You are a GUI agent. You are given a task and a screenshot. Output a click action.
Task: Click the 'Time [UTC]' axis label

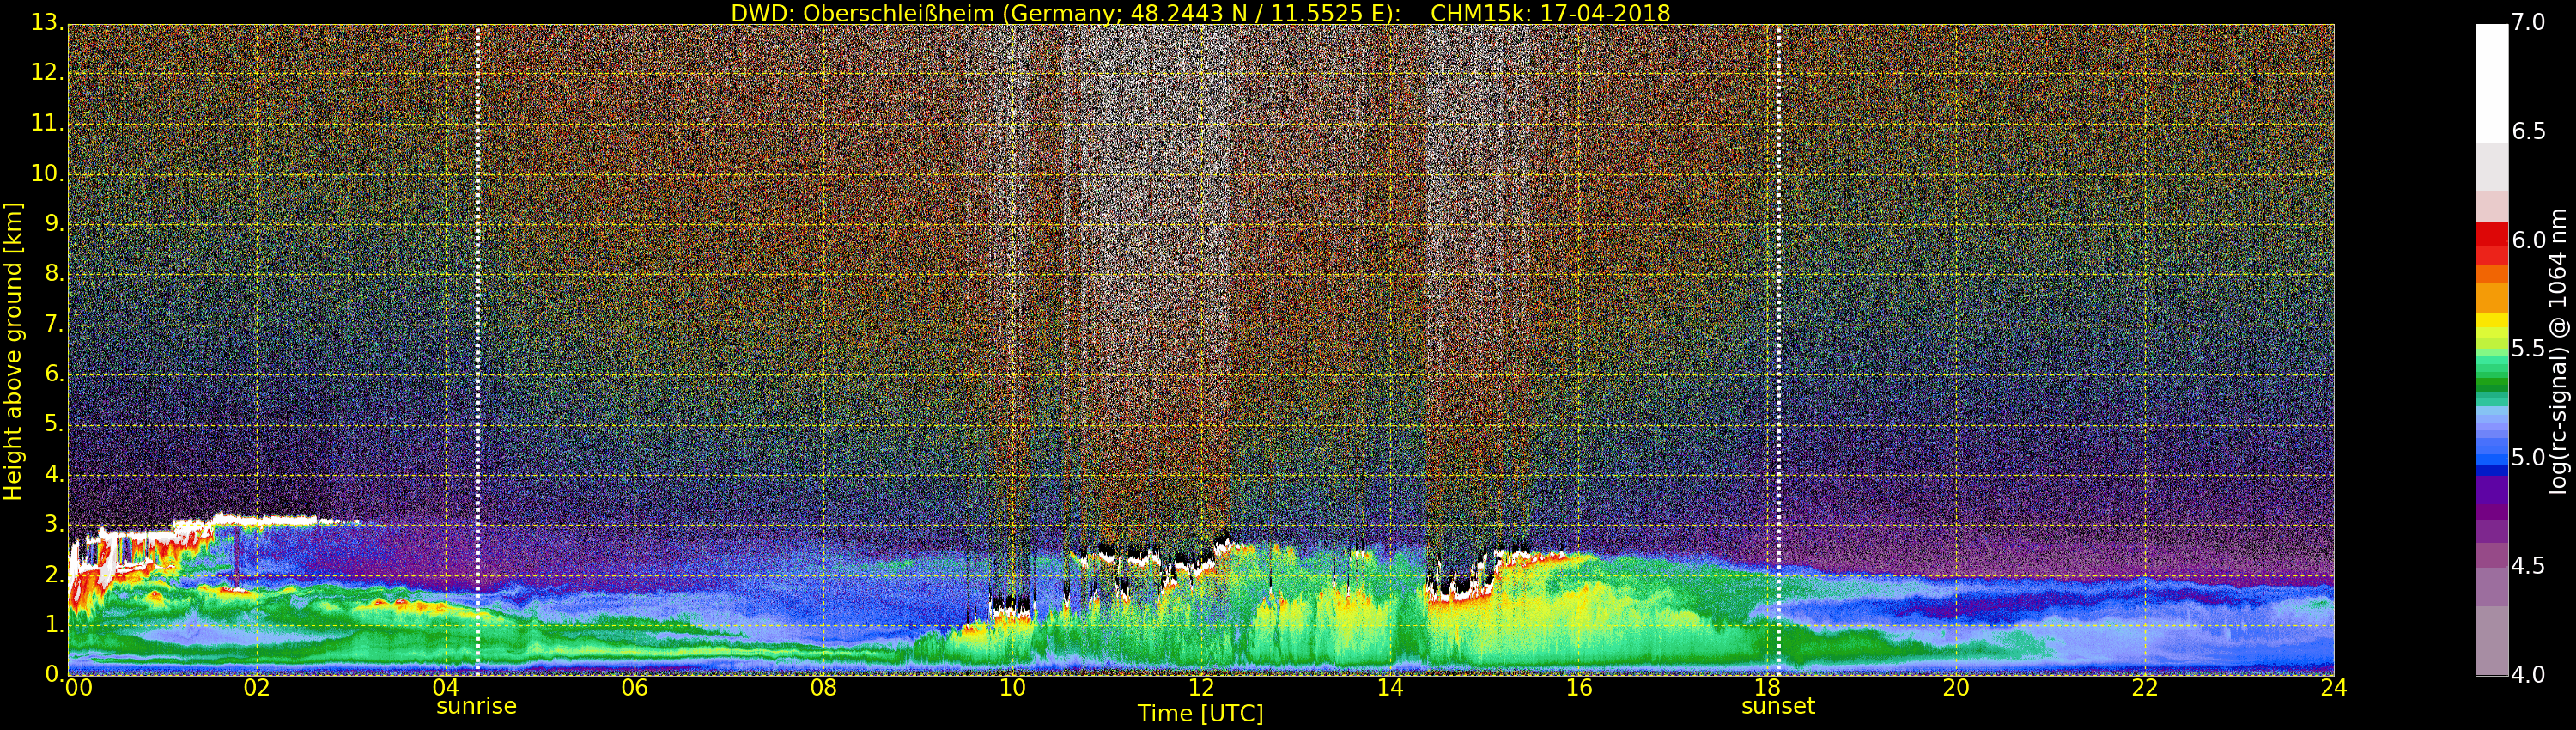click(x=1200, y=714)
